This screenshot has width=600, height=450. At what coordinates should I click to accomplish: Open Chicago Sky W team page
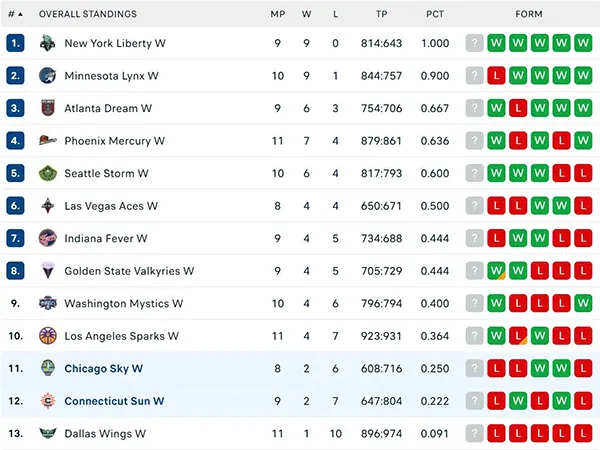click(x=104, y=368)
